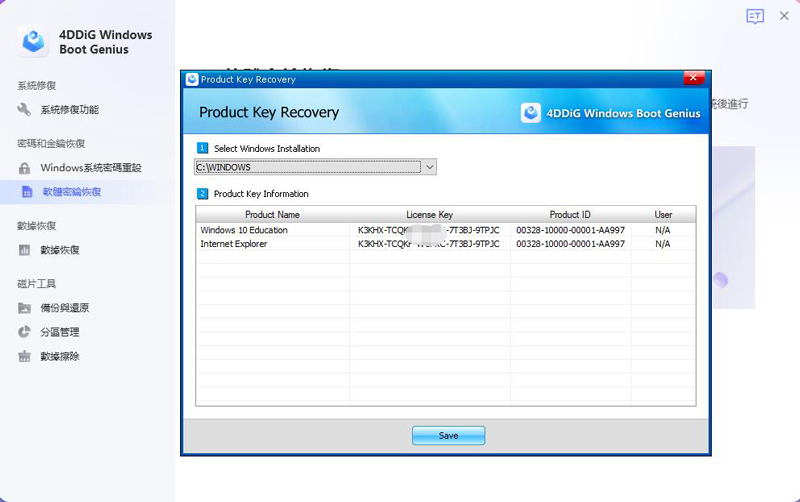Click the folder icon for 備份與還原
The width and height of the screenshot is (800, 502).
pyautogui.click(x=25, y=308)
